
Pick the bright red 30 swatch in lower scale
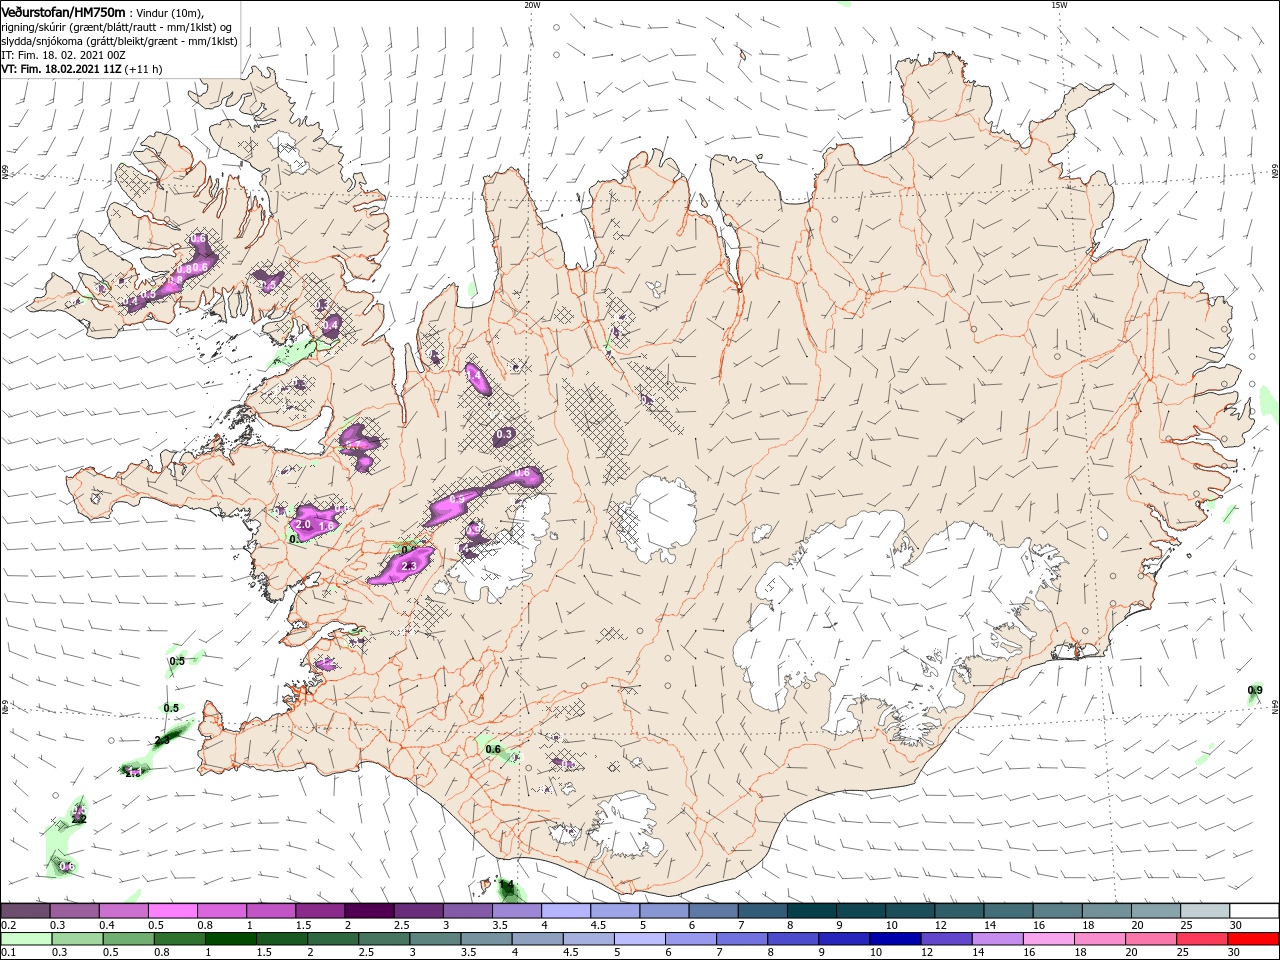click(x=1254, y=939)
